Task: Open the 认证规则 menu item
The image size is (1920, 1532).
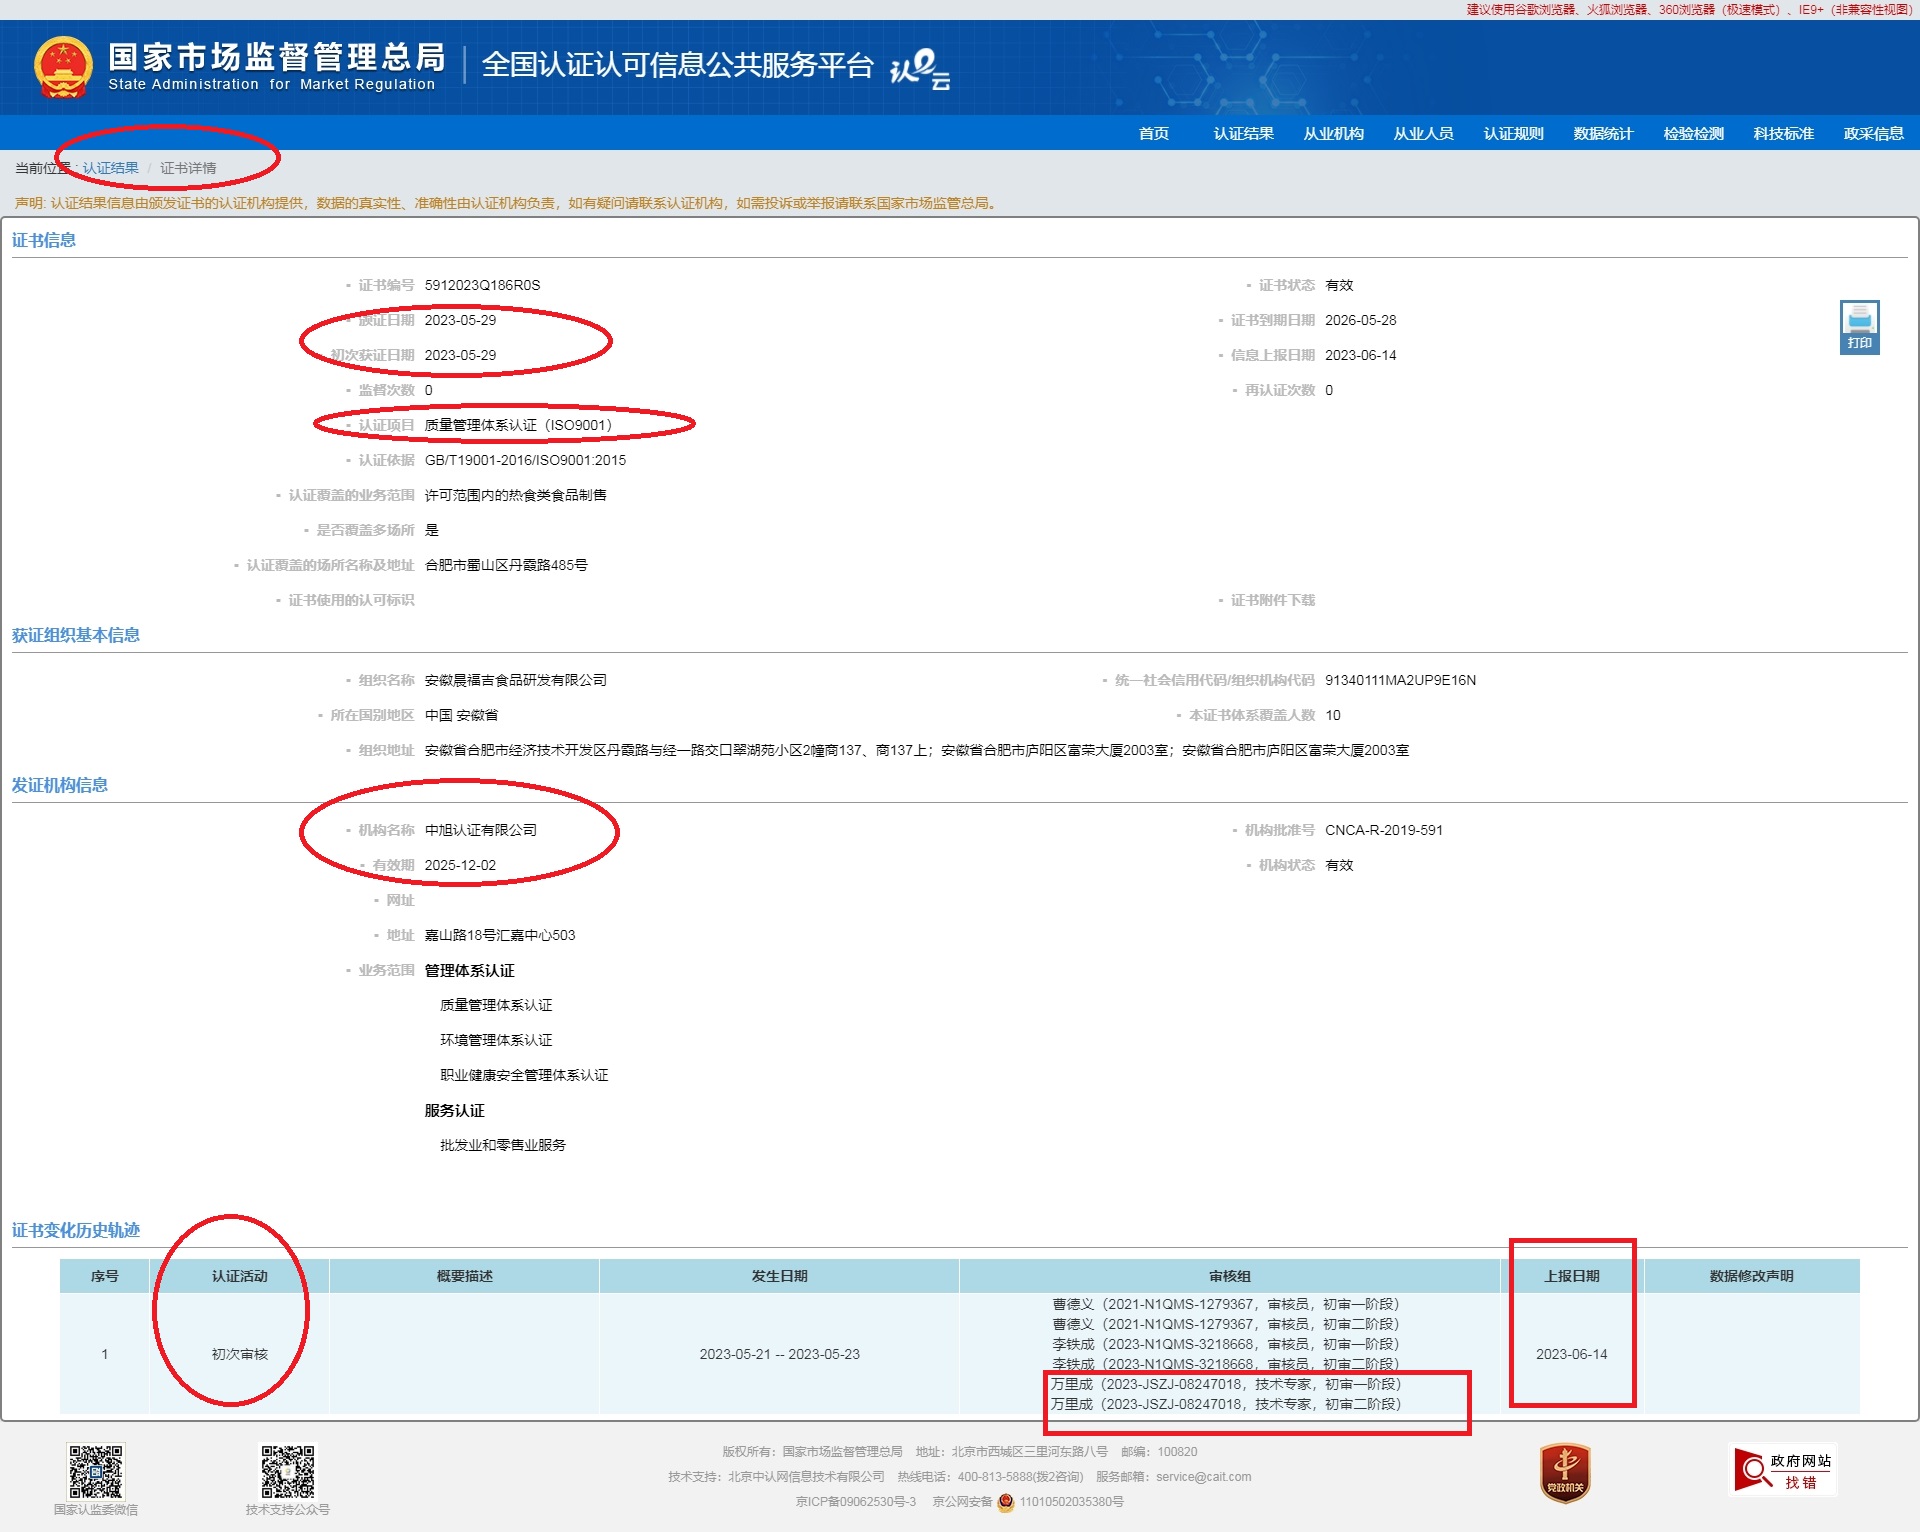Action: click(x=1513, y=133)
